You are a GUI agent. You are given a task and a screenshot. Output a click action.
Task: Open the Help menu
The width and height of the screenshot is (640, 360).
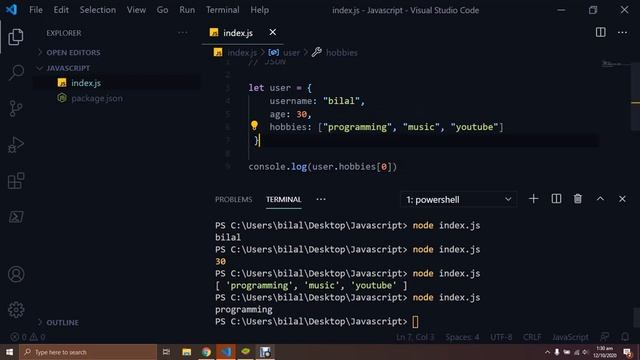[x=259, y=10]
